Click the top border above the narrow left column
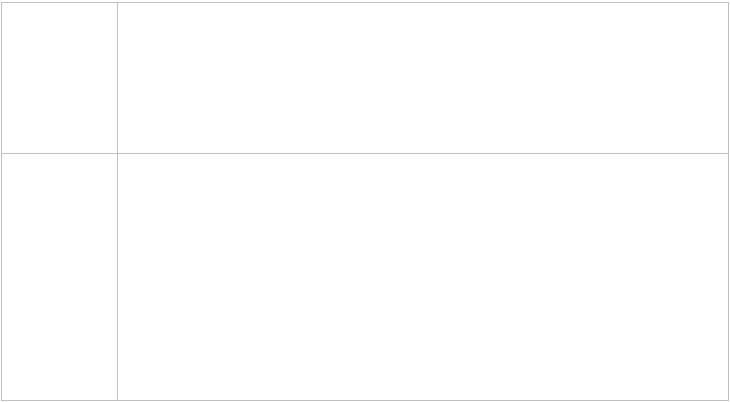Screen dimensions: 730x402 60,3
